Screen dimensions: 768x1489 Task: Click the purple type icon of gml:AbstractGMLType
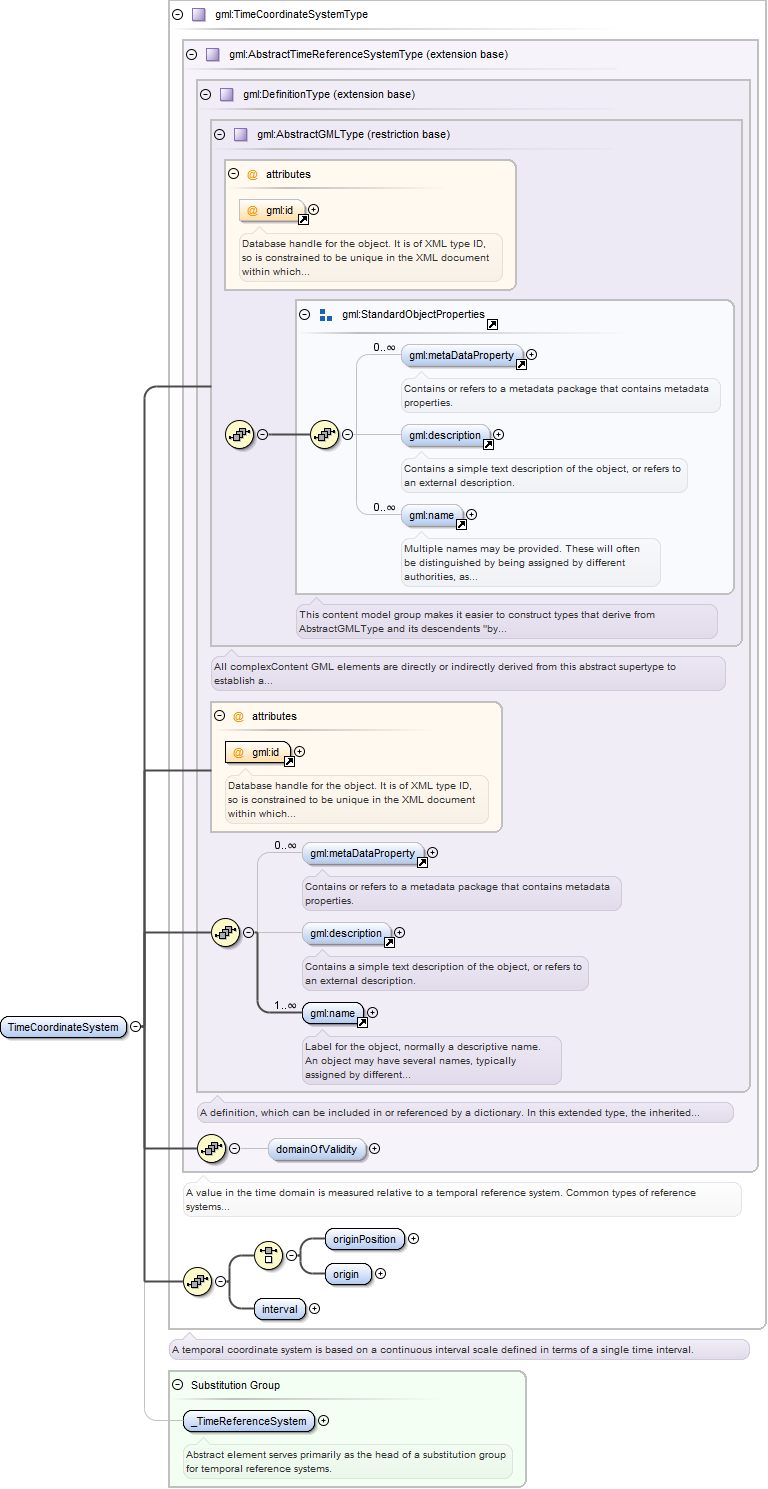240,134
